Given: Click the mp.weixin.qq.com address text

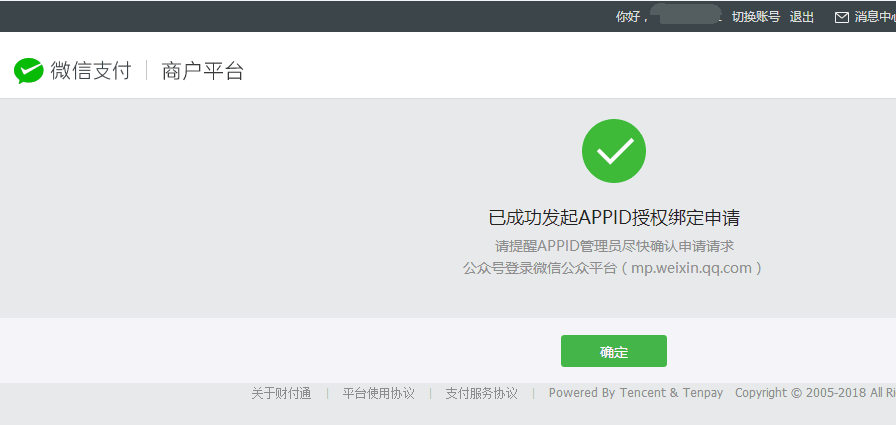Looking at the screenshot, I should tap(696, 268).
